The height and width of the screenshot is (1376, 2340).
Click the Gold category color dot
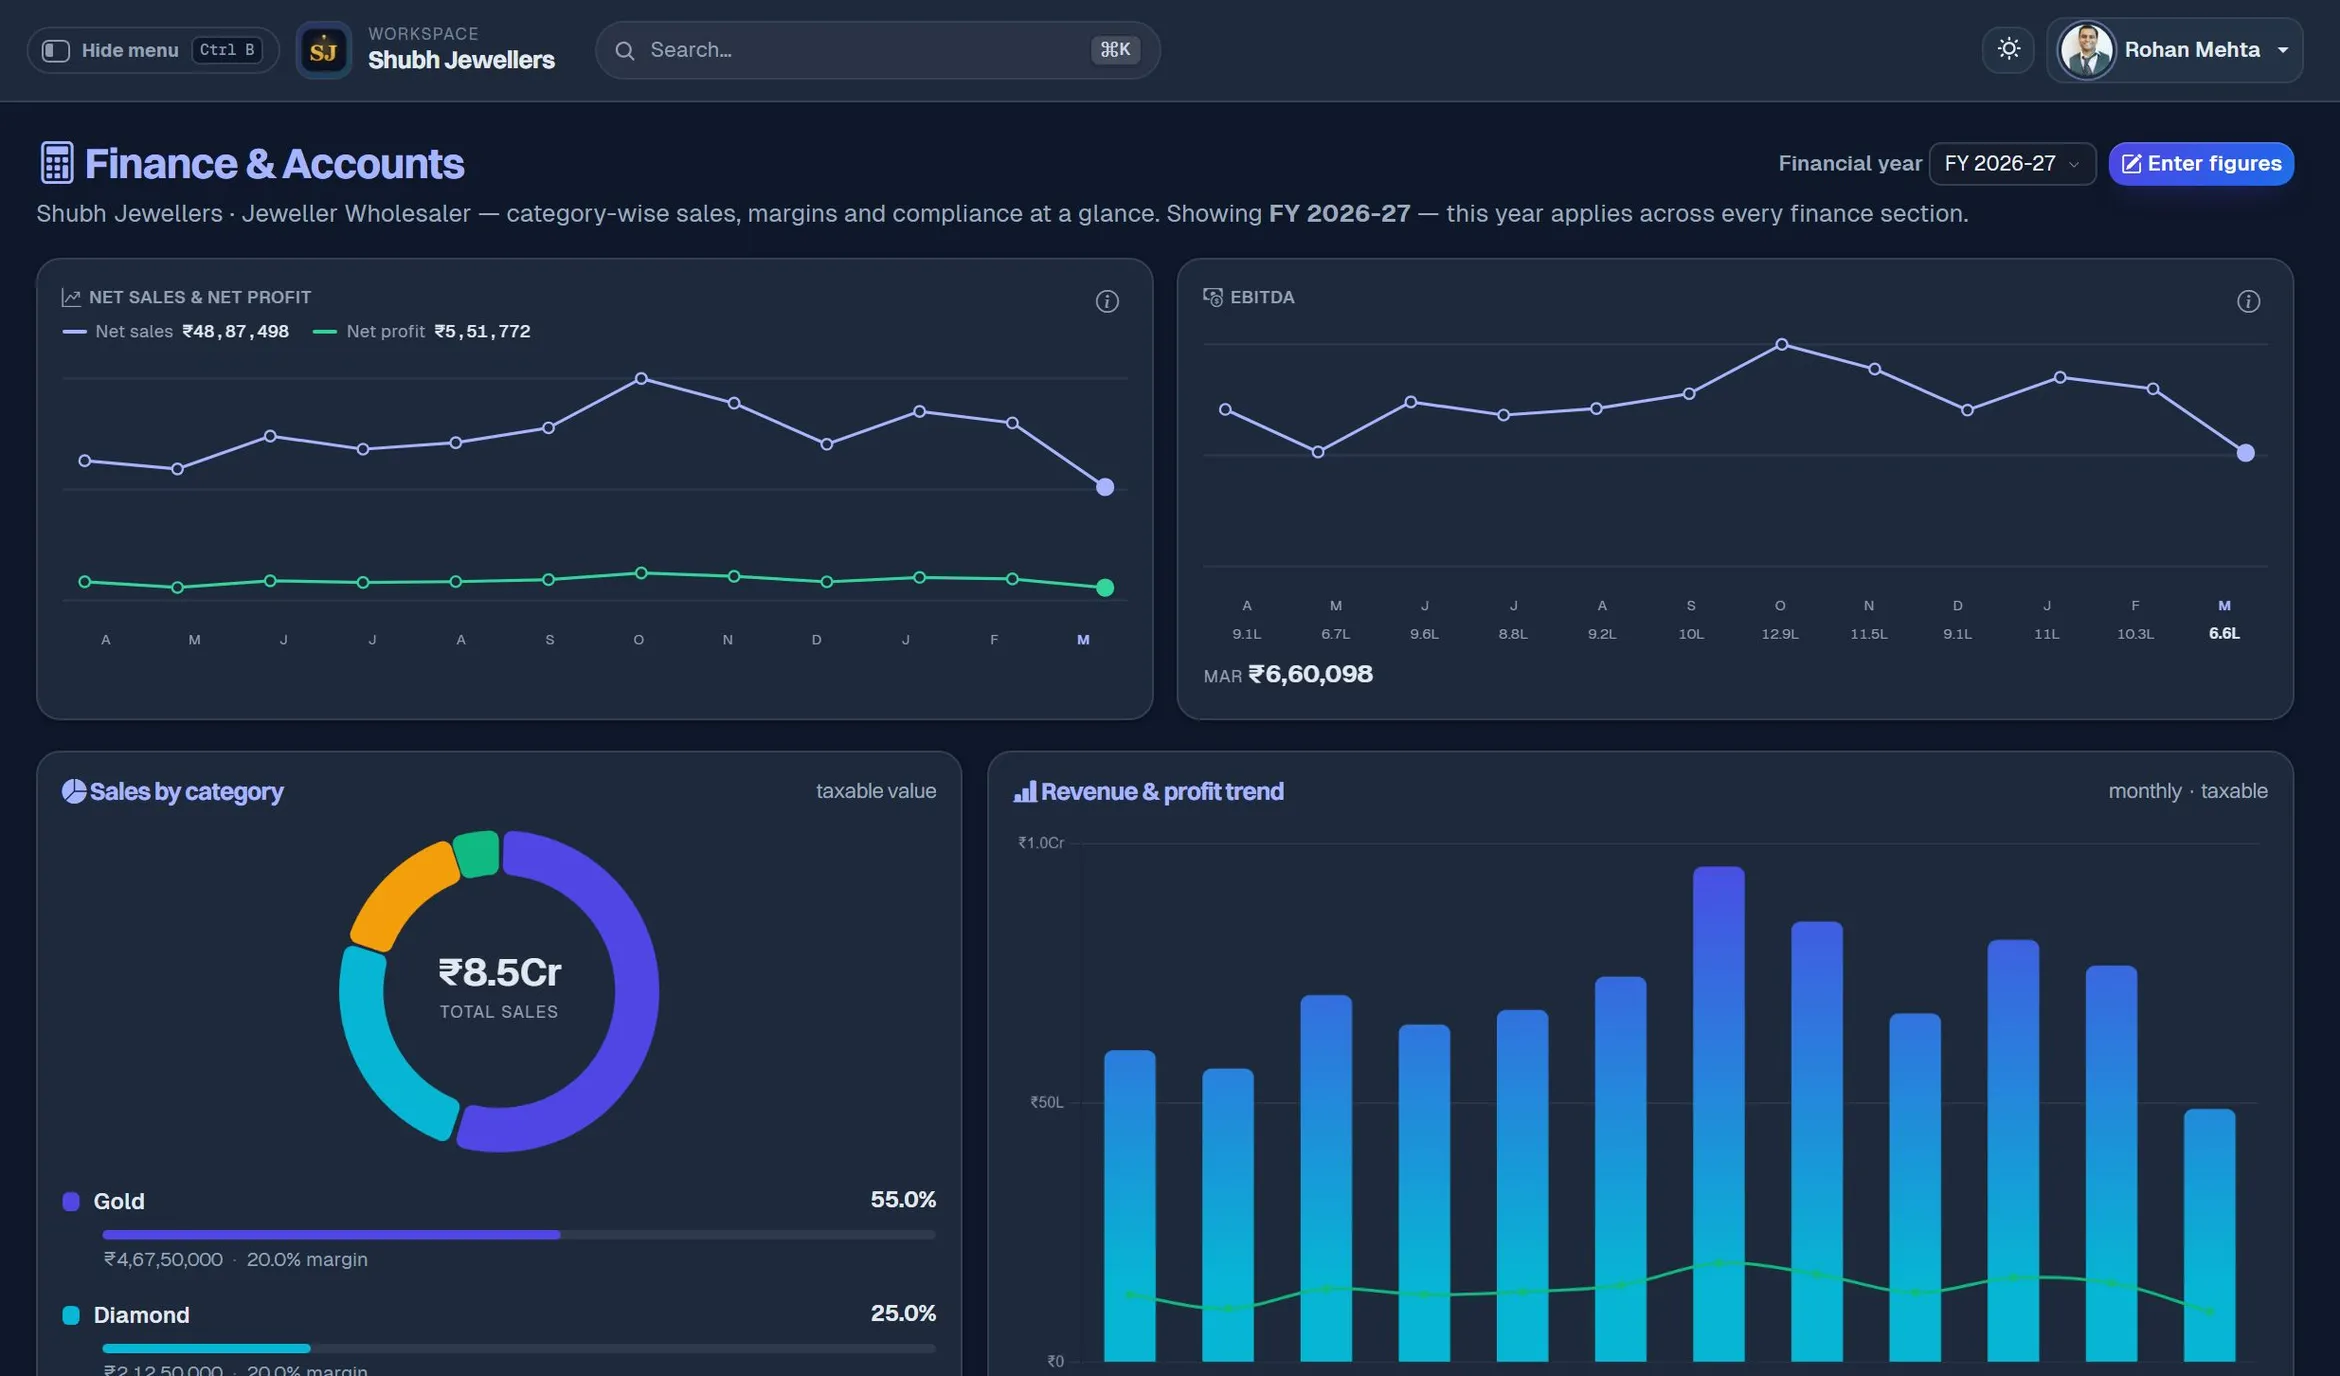[71, 1201]
